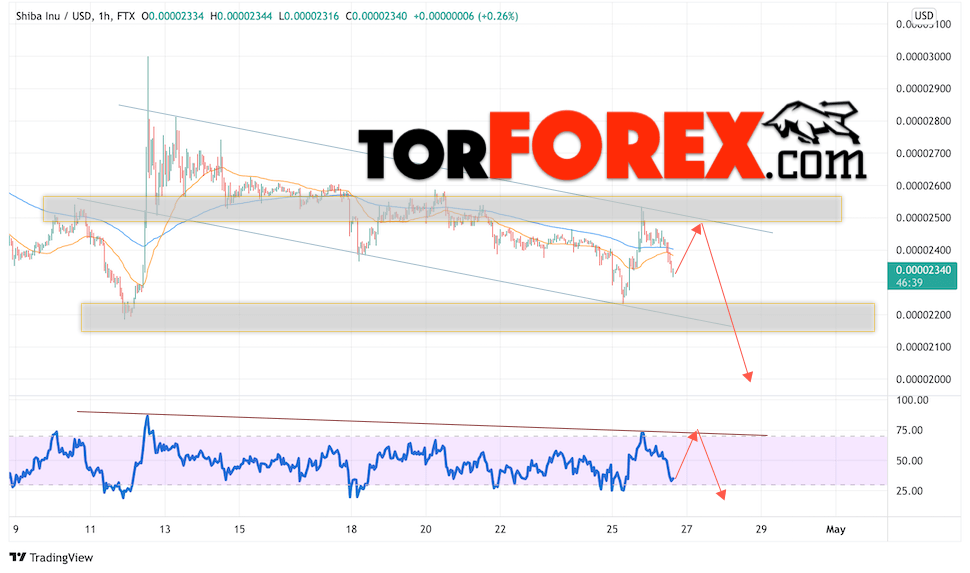Image resolution: width=970 pixels, height=573 pixels.
Task: Click the RSI 75.00 scale label
Action: [x=909, y=430]
